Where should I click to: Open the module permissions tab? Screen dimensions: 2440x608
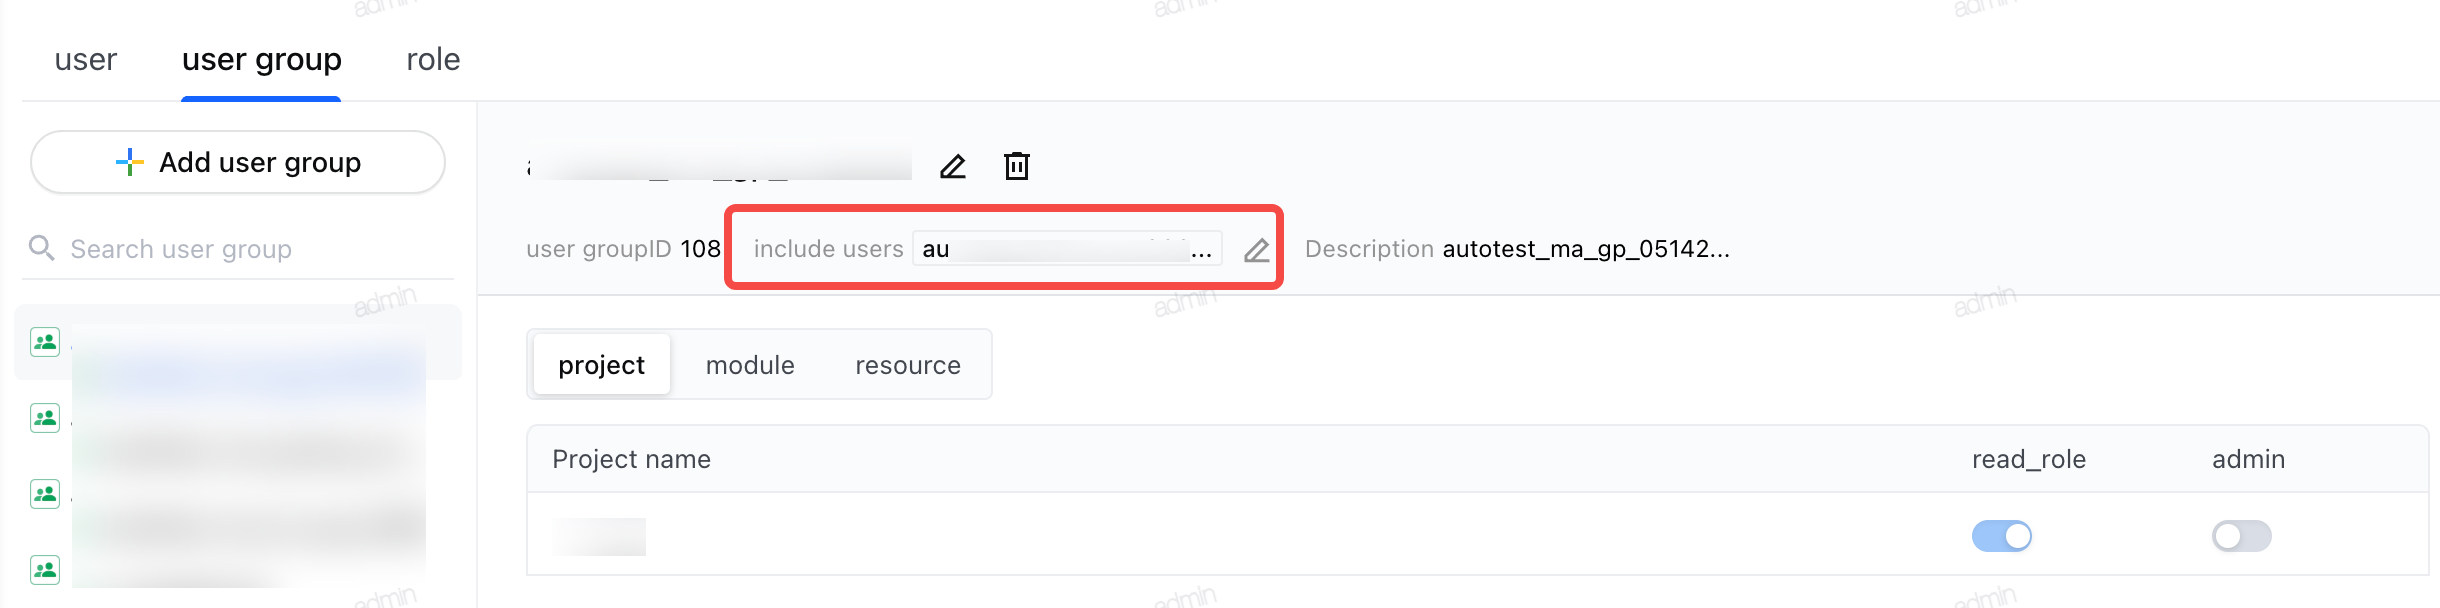pos(750,365)
